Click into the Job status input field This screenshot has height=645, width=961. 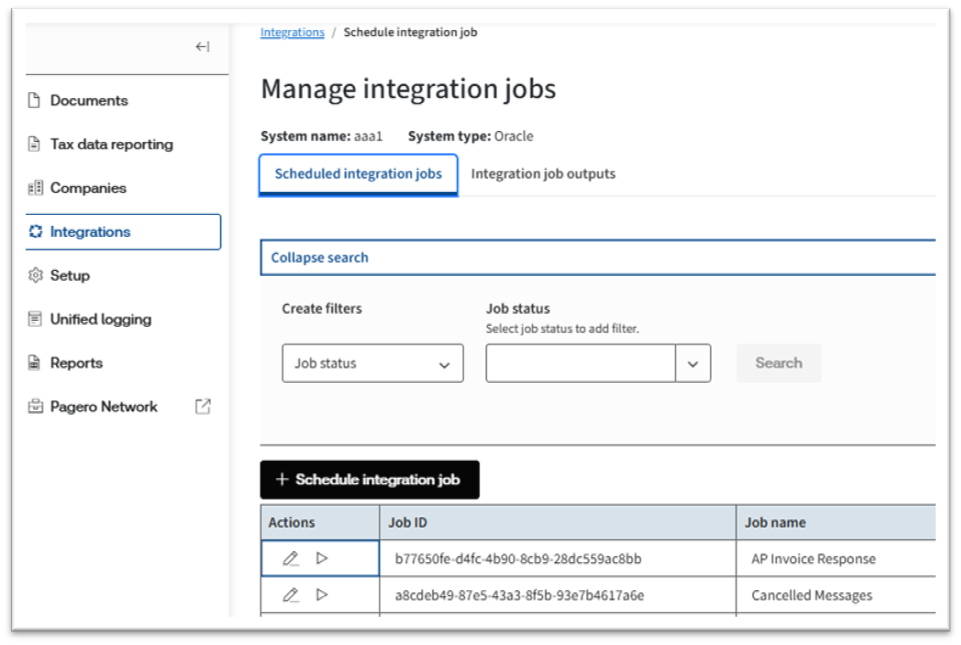(580, 364)
